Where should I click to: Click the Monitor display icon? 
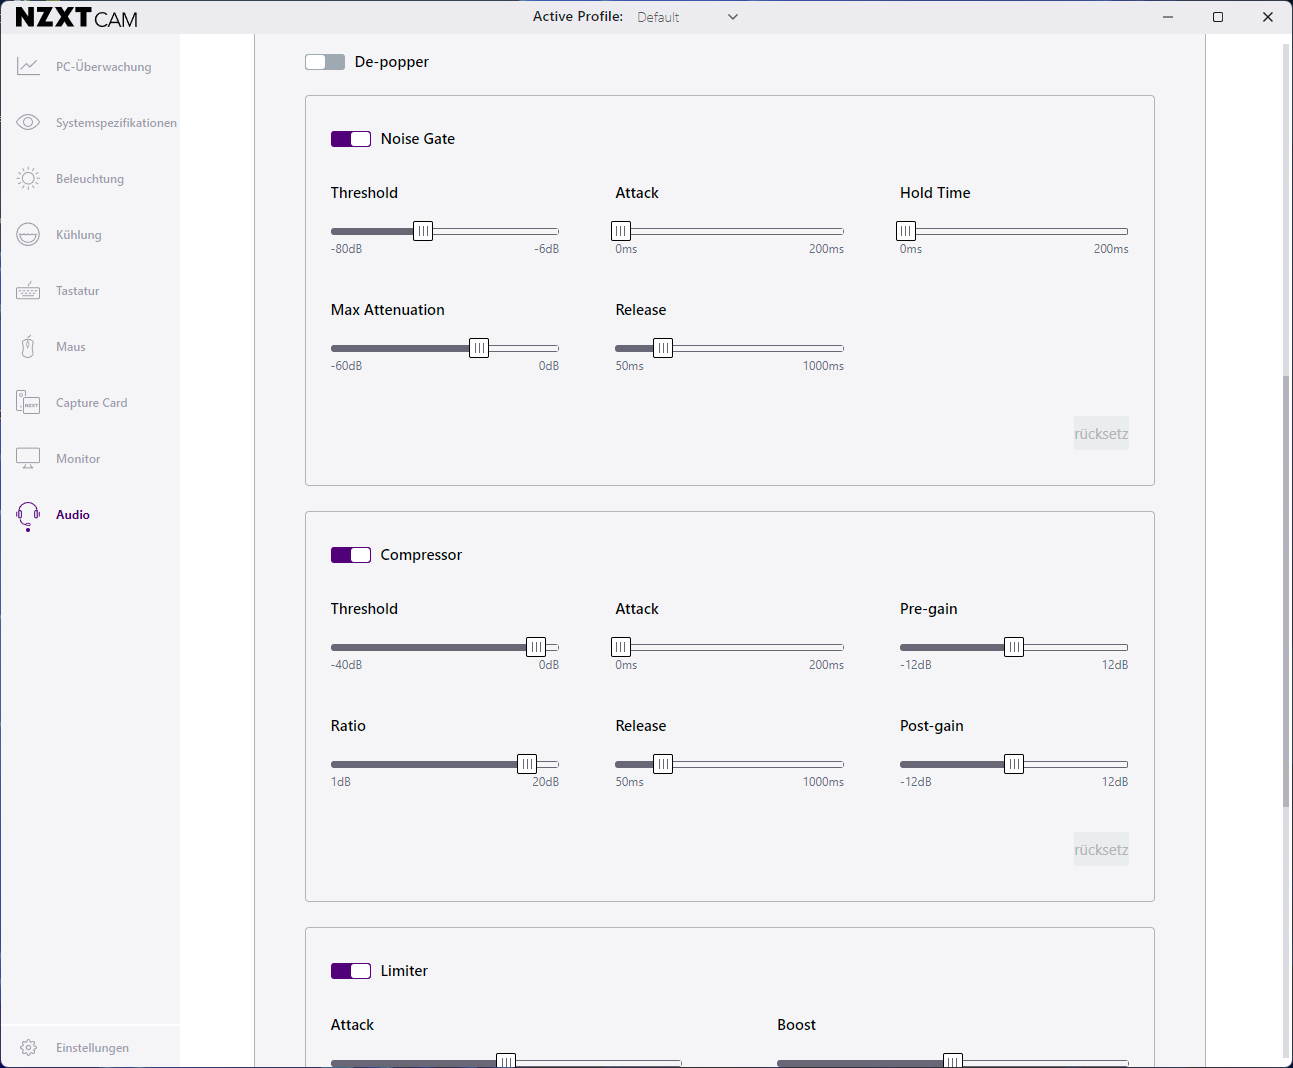28,459
